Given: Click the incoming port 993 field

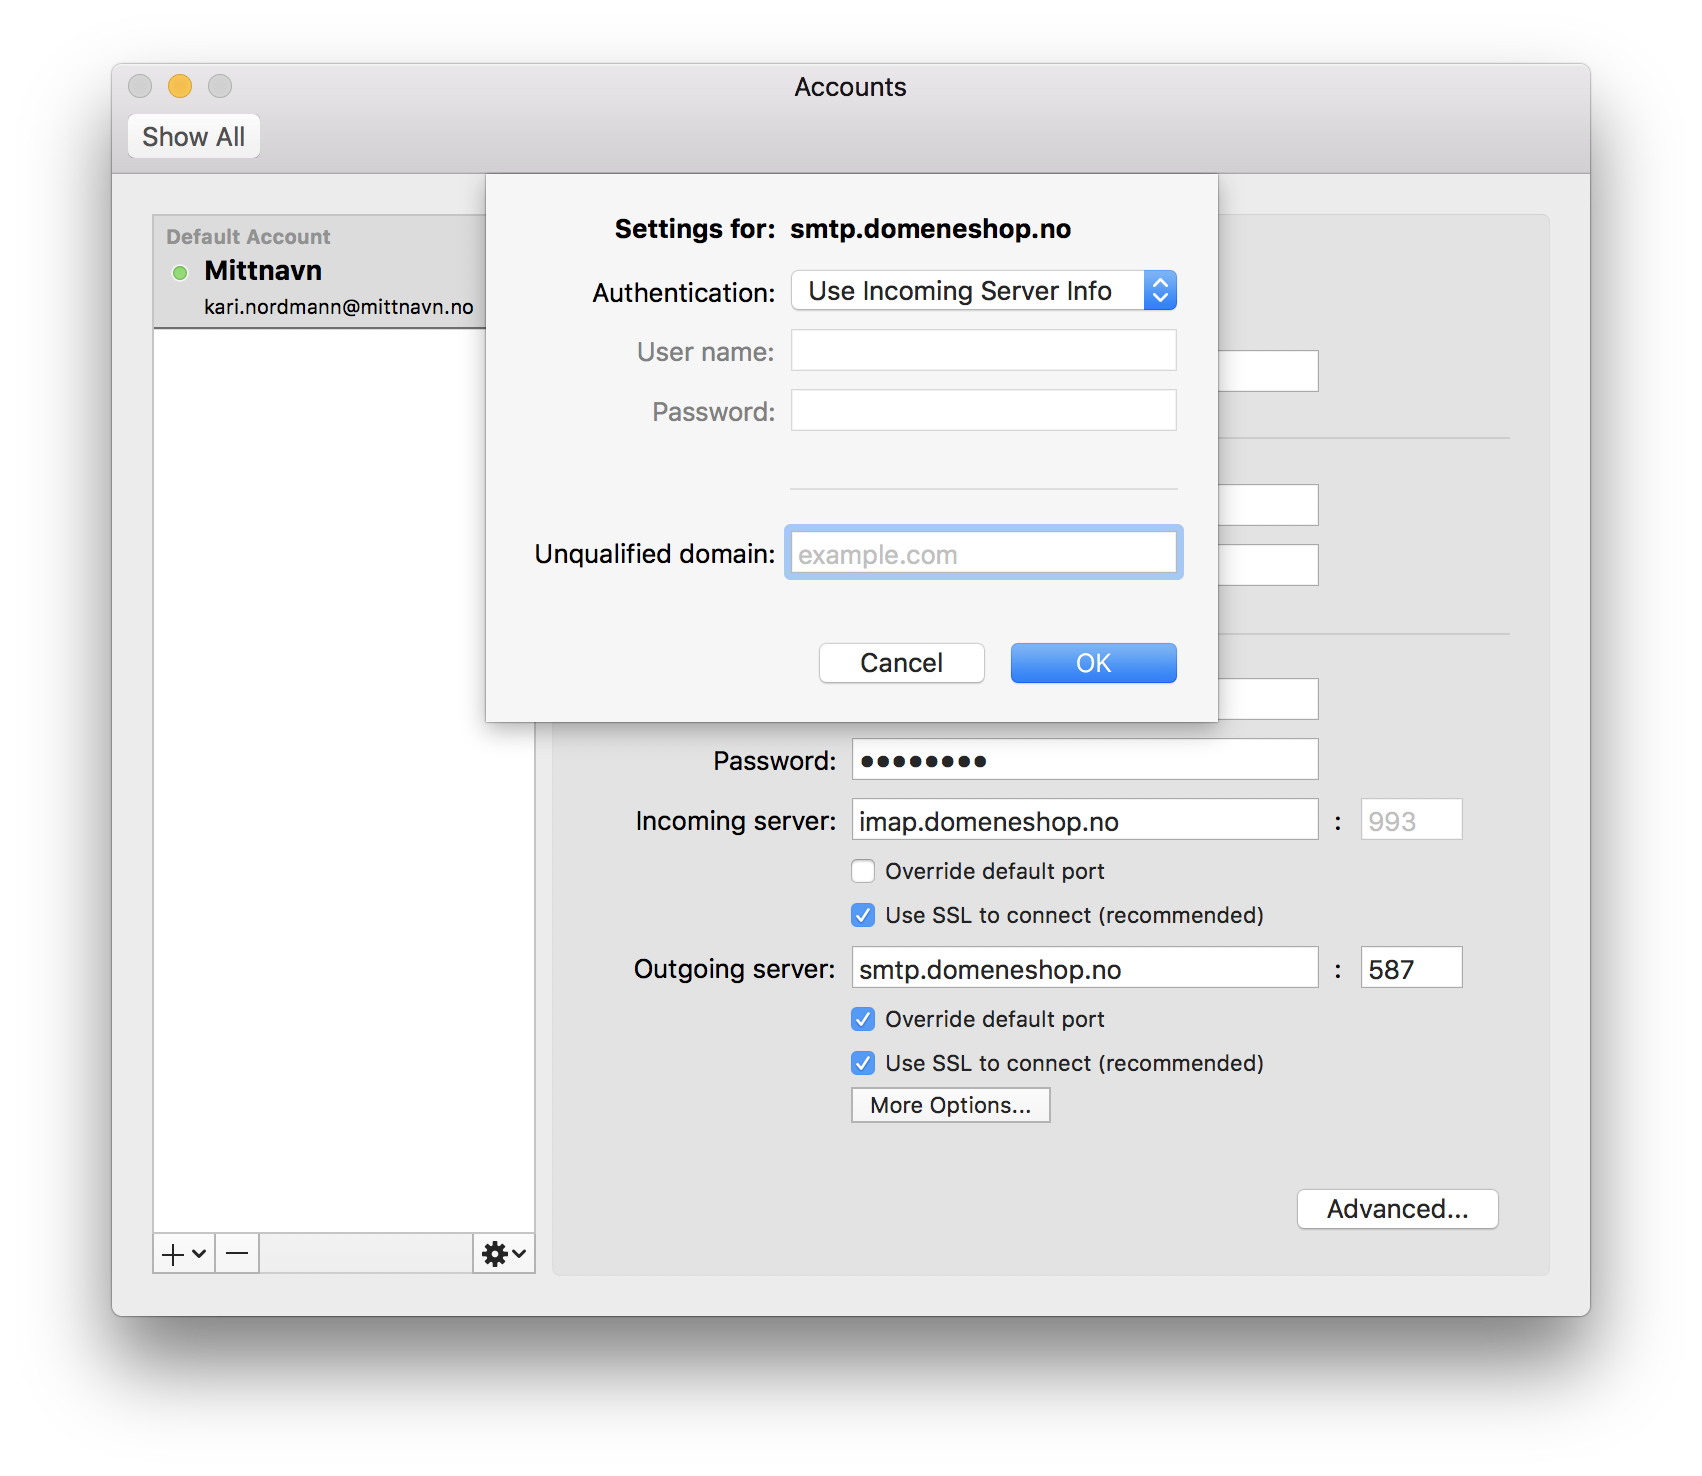Looking at the screenshot, I should coord(1411,820).
